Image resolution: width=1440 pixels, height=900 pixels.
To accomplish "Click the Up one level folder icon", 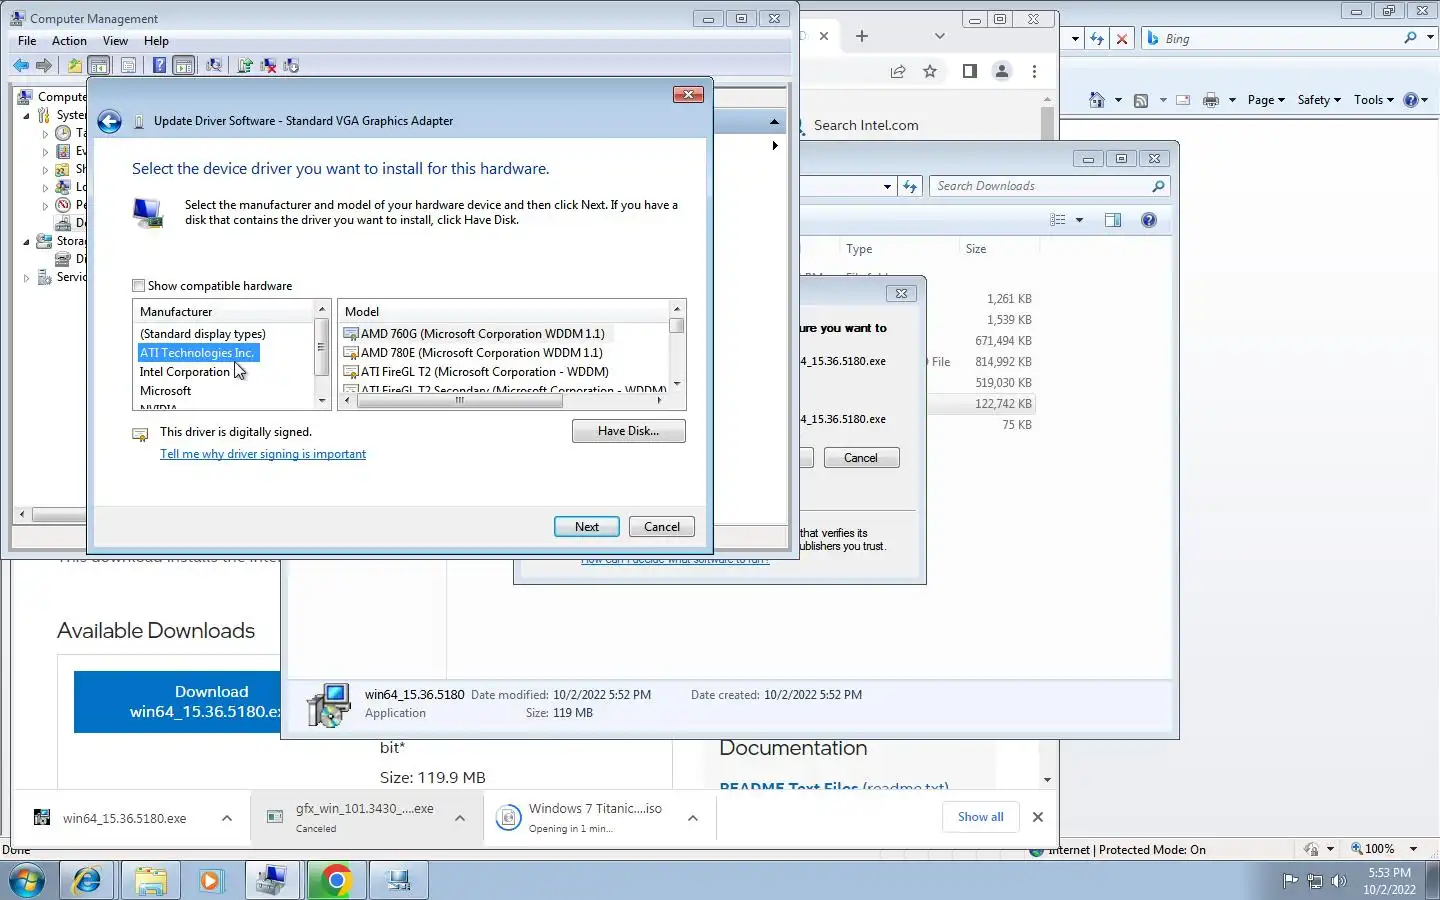I will pyautogui.click(x=75, y=66).
